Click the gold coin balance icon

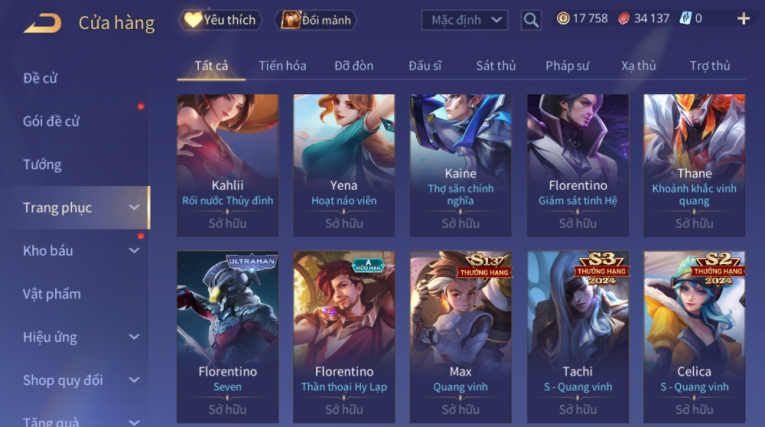(x=563, y=19)
